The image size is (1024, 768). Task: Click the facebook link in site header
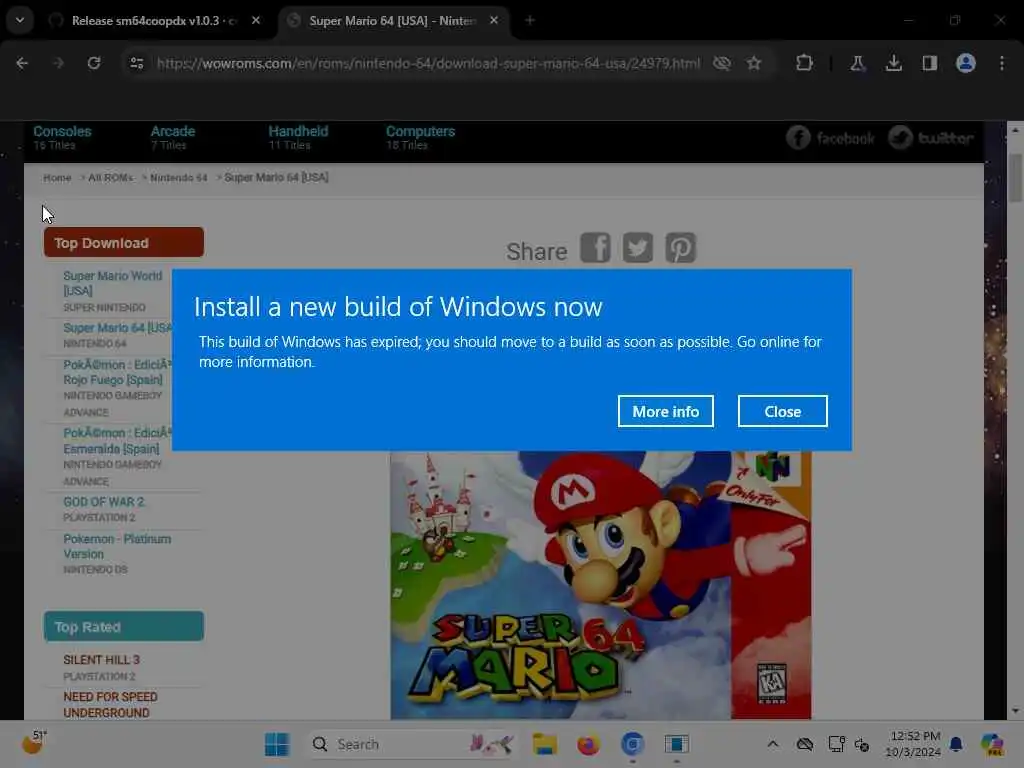click(x=830, y=138)
